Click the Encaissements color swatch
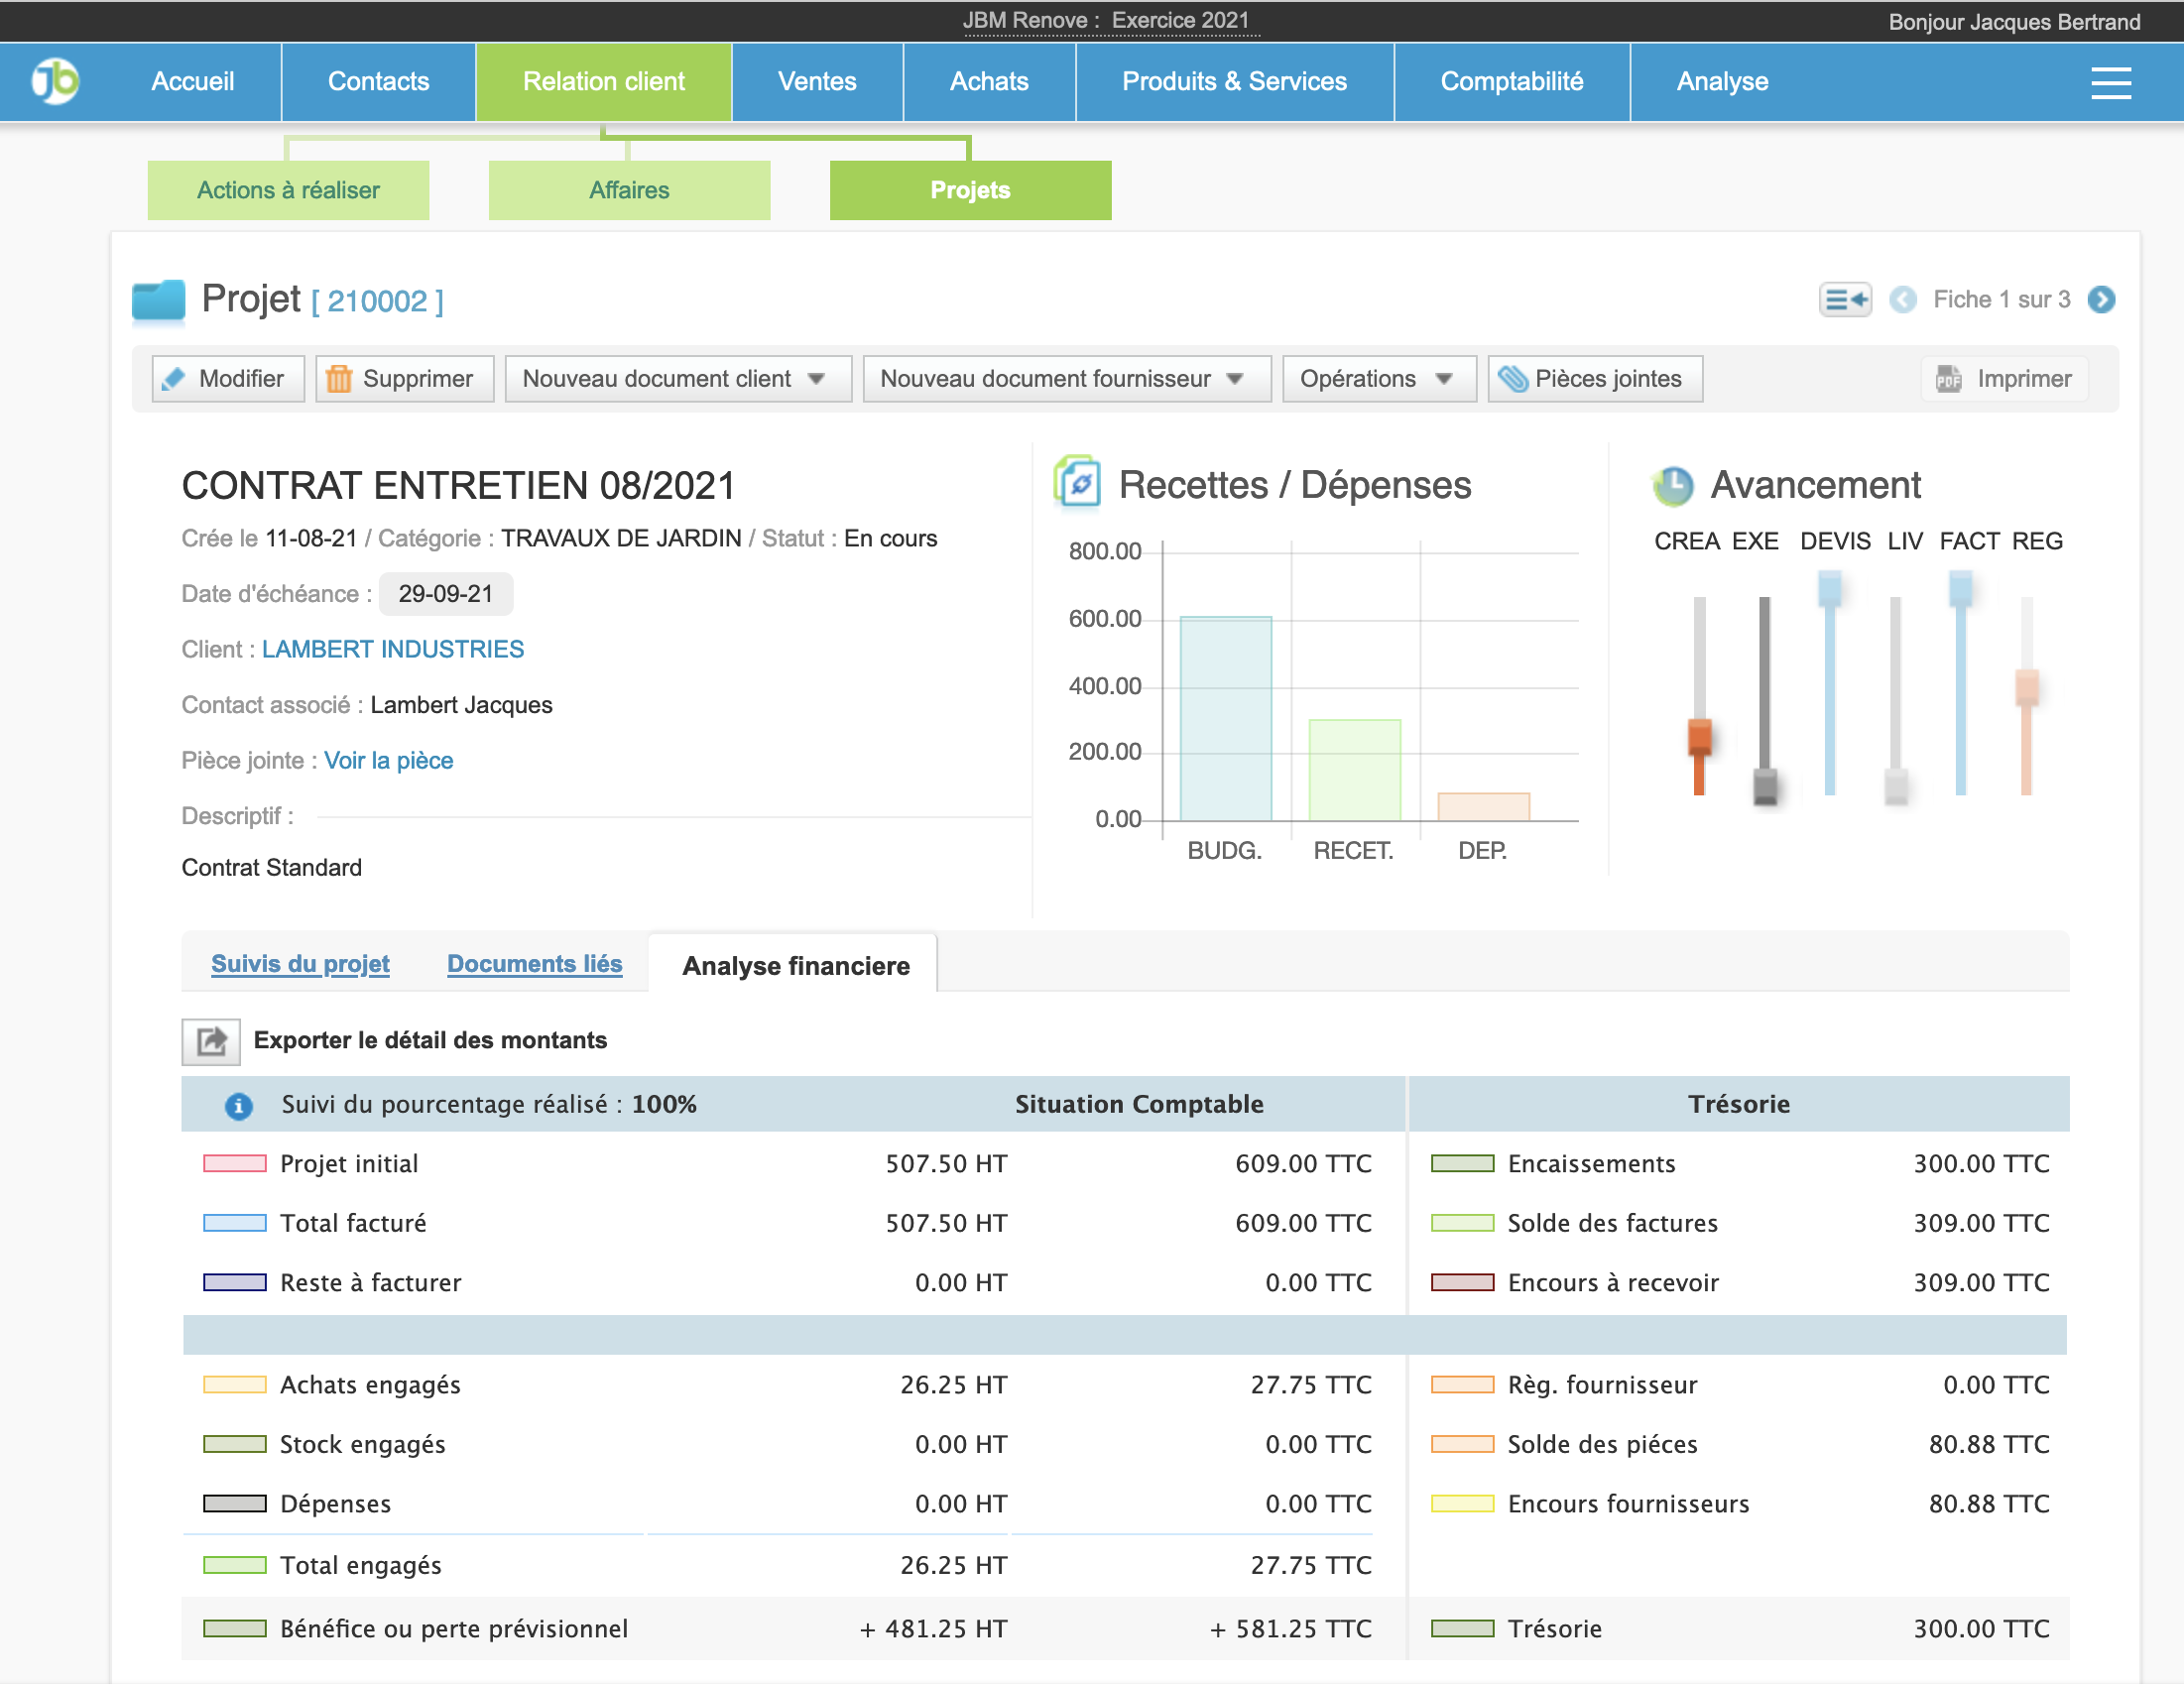This screenshot has width=2184, height=1684. pos(1462,1164)
